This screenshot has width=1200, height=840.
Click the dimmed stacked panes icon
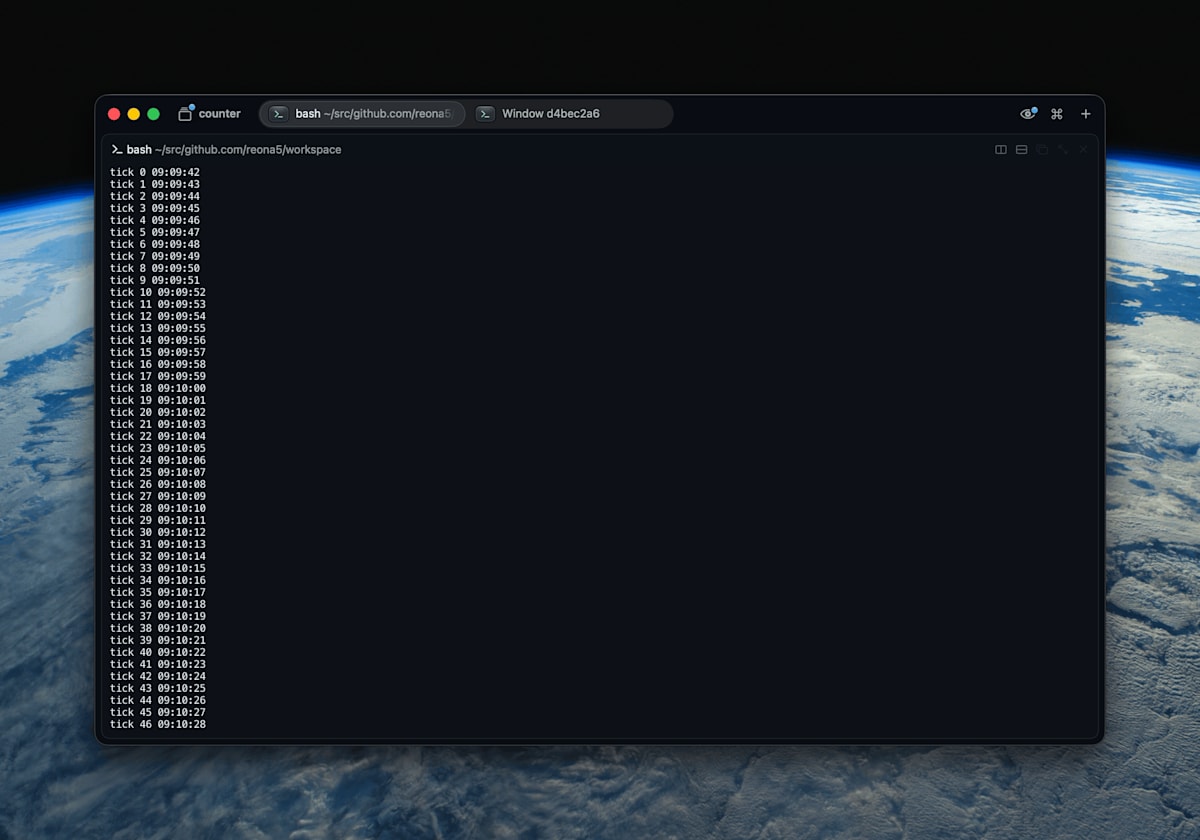(x=1042, y=150)
